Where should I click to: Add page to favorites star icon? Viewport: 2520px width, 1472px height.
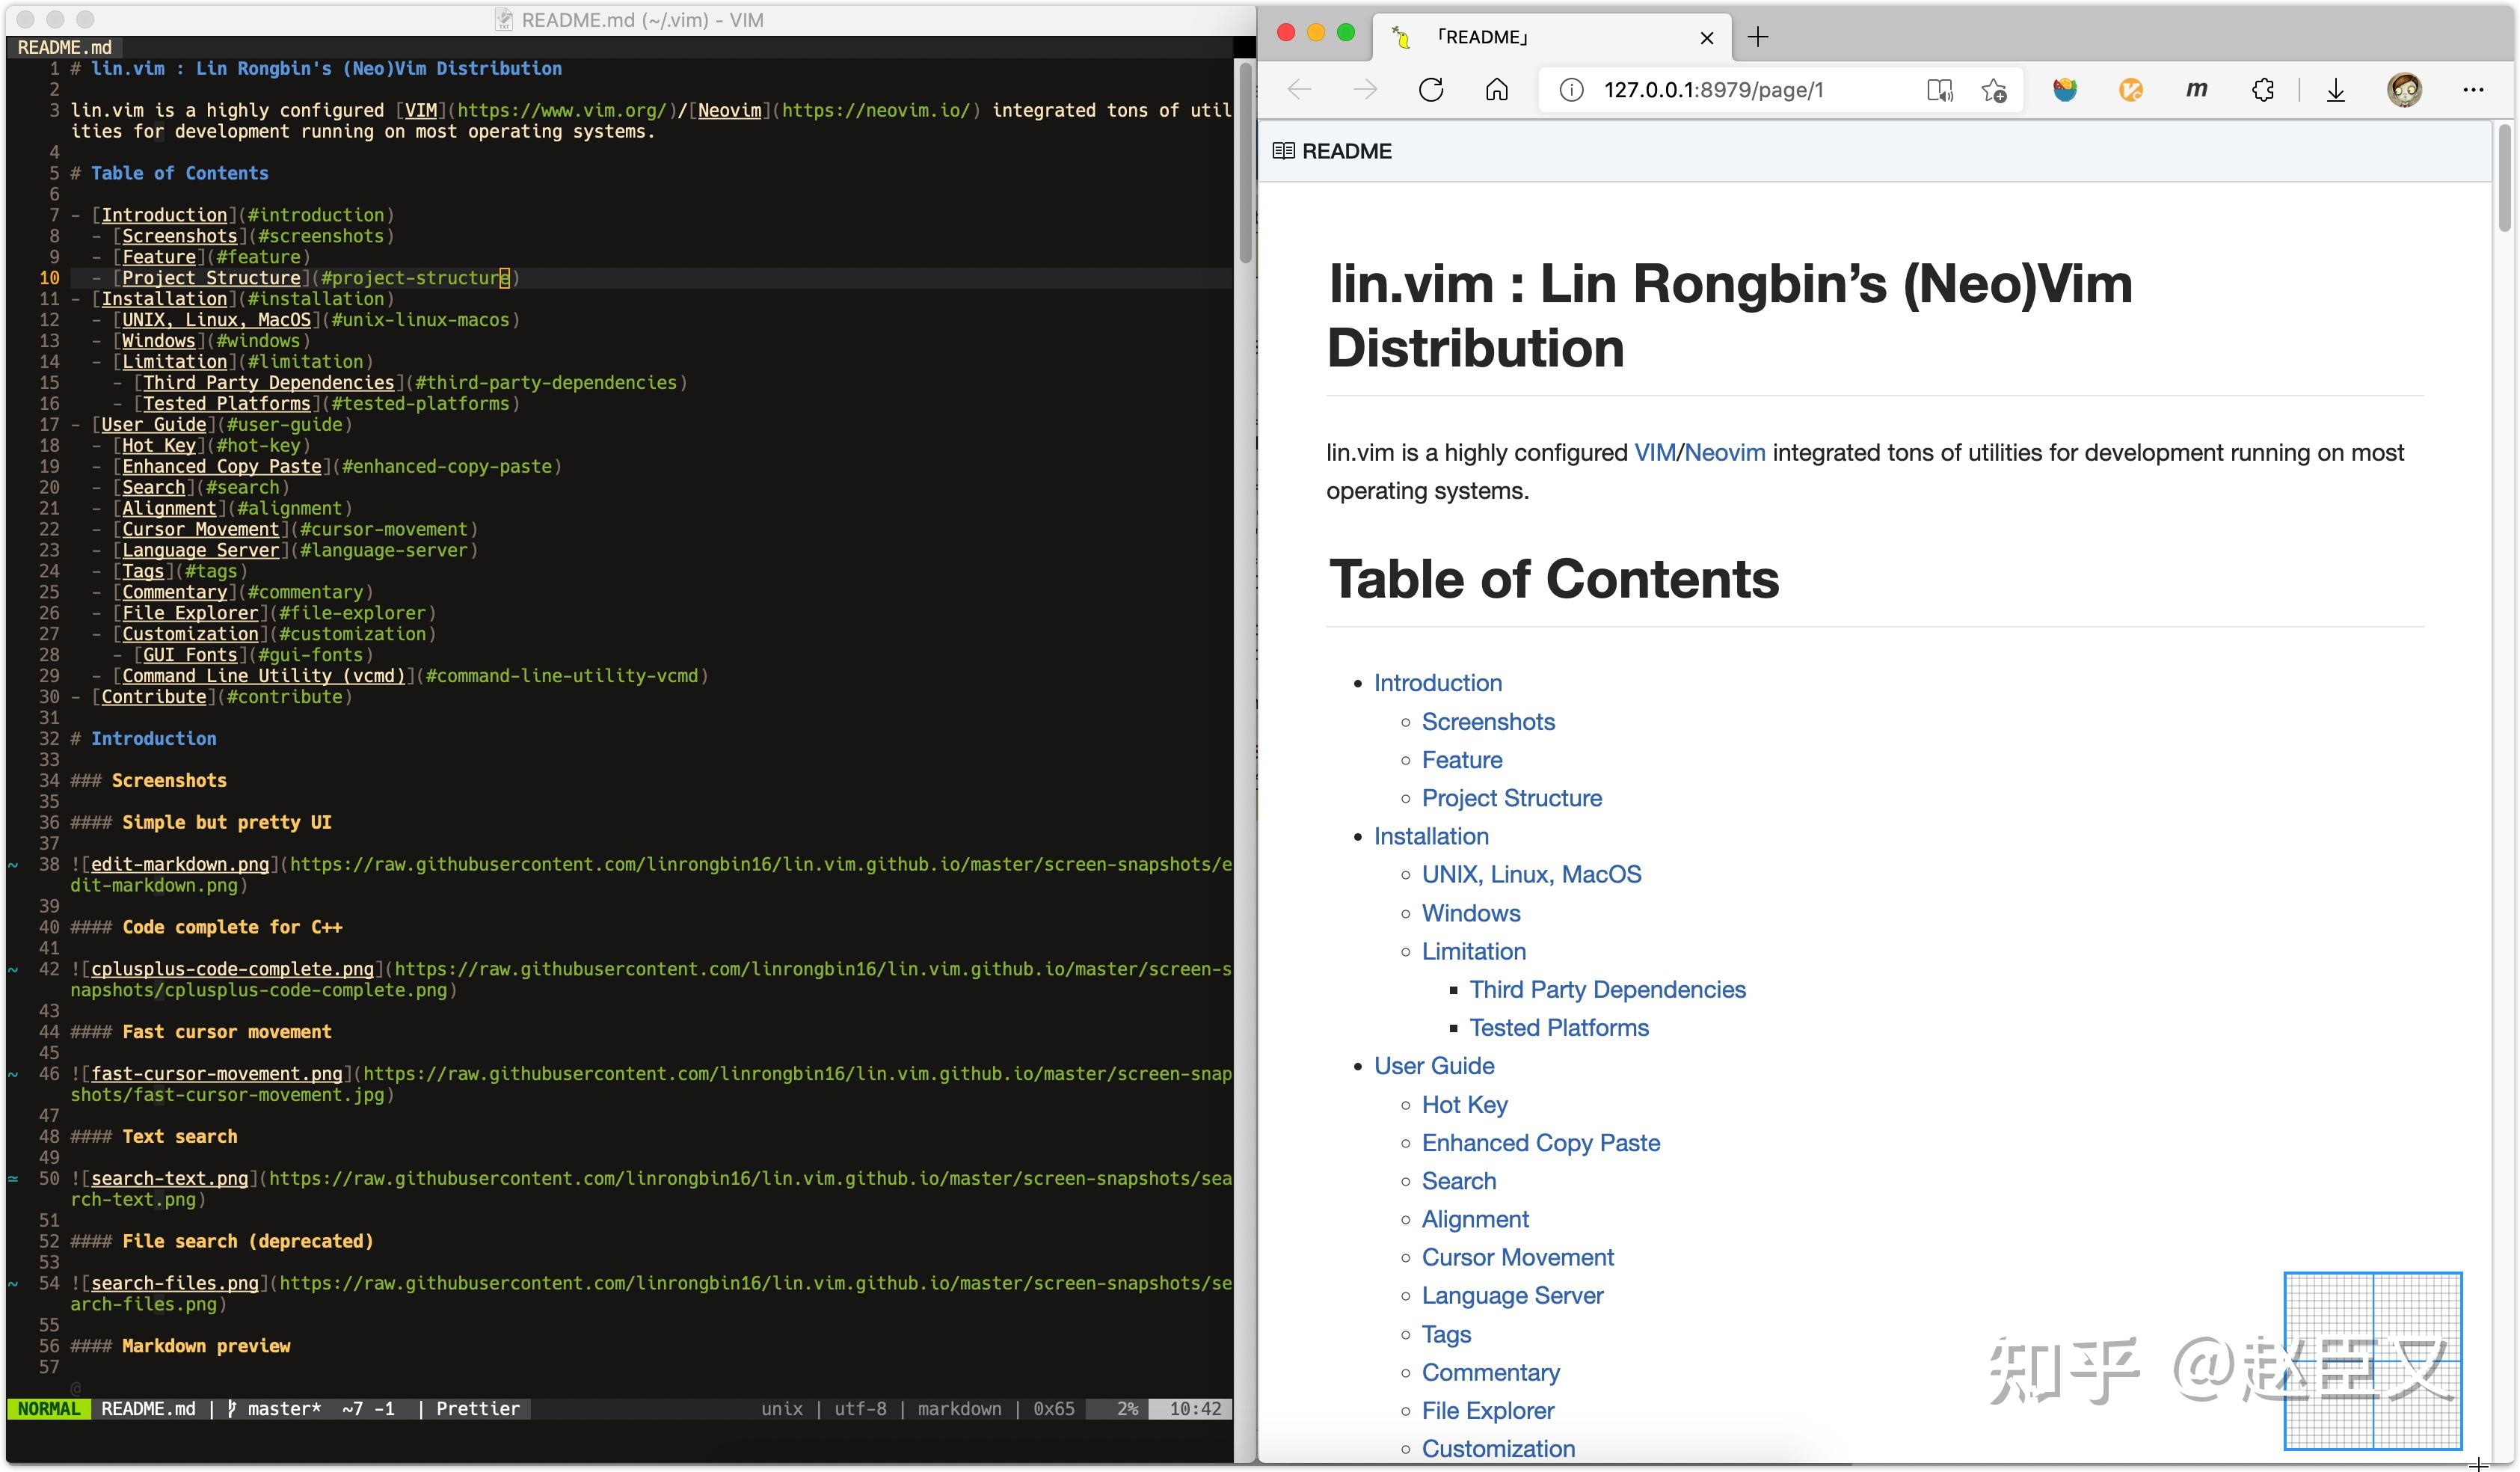click(1994, 90)
